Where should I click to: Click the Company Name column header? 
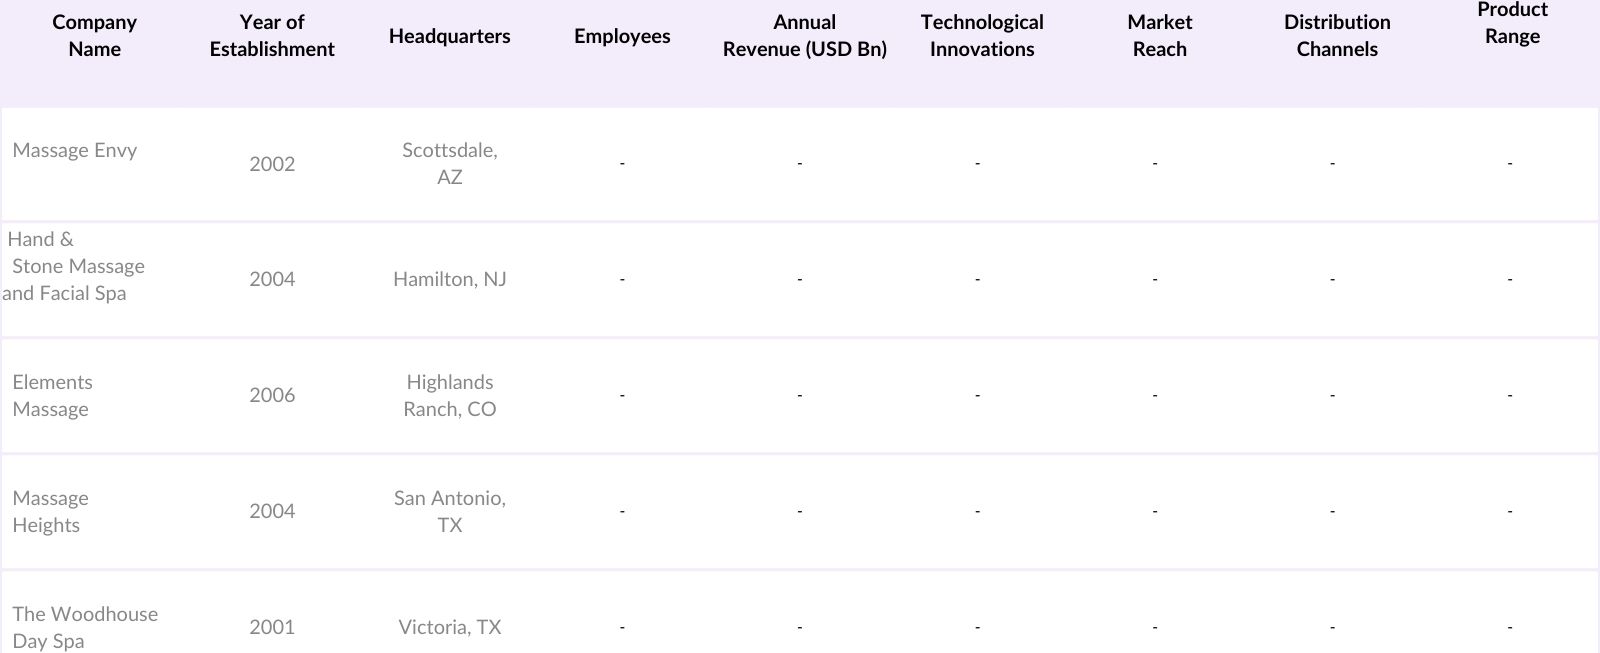pyautogui.click(x=94, y=36)
